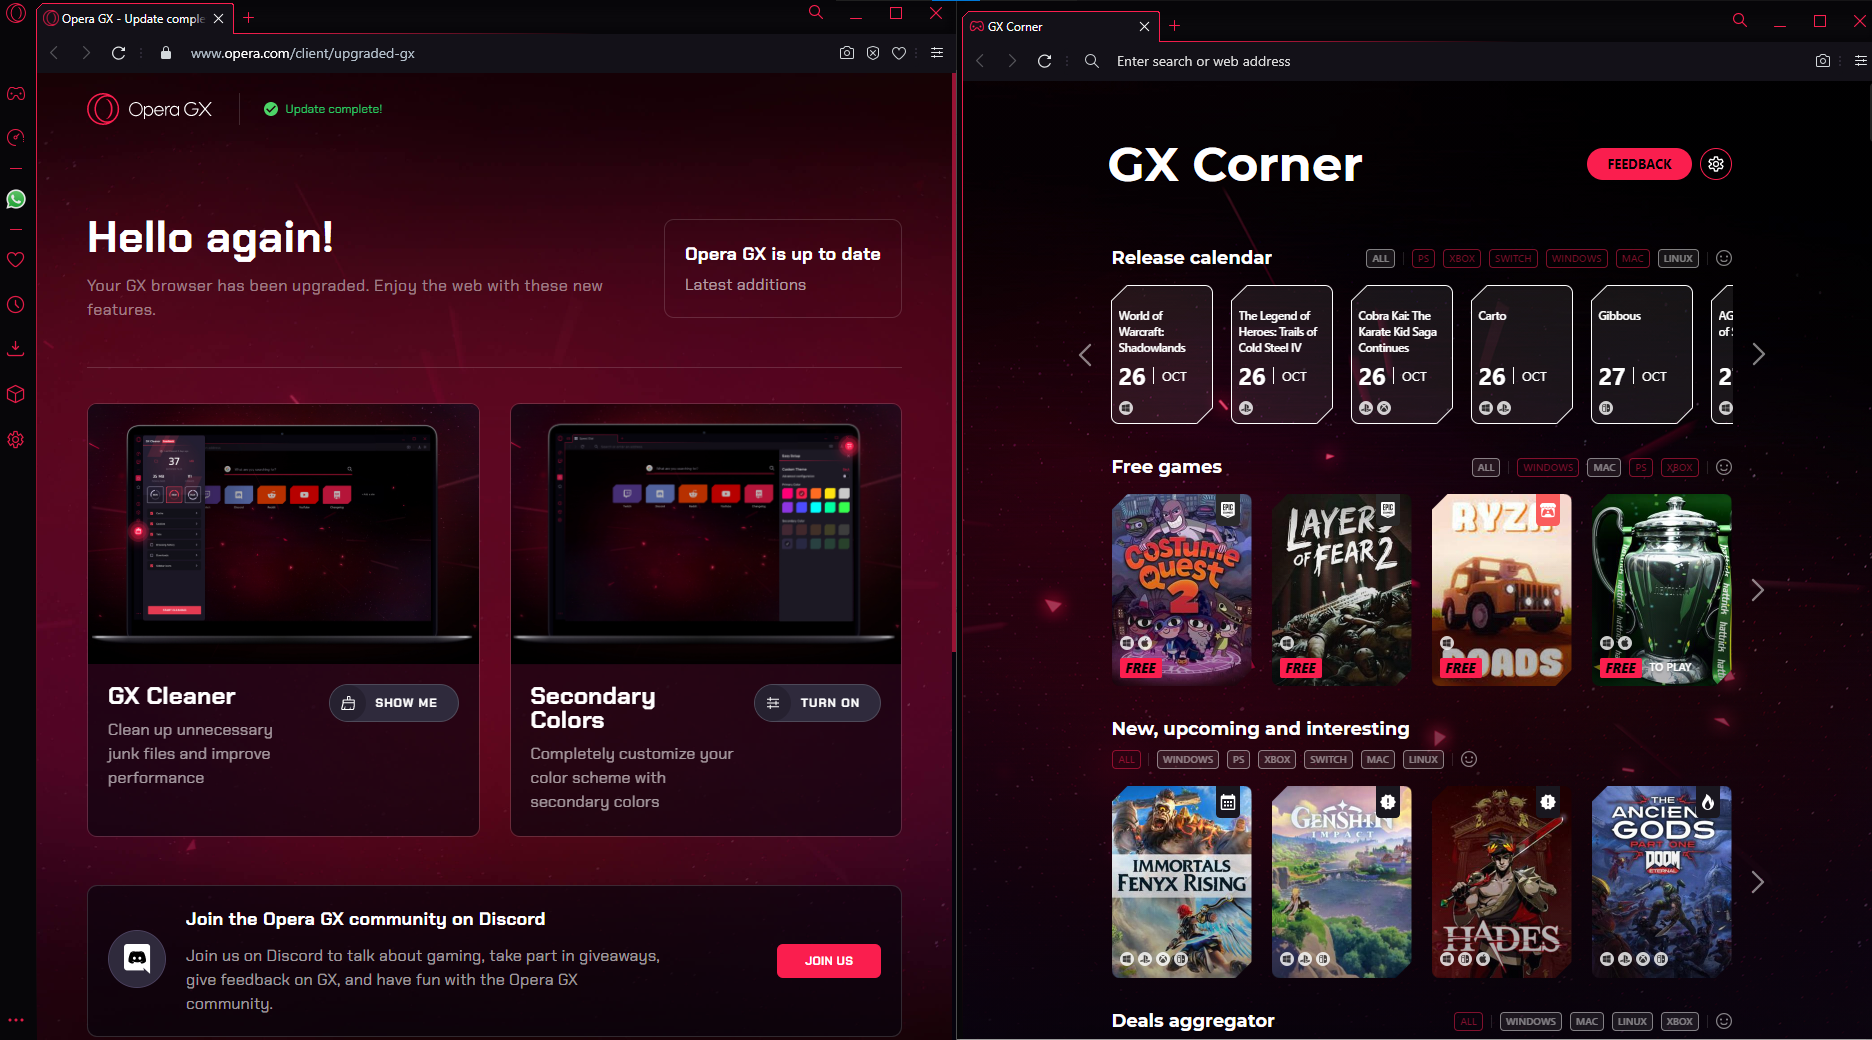Toggle MAC filter in Free games
Image resolution: width=1872 pixels, height=1040 pixels.
coord(1604,467)
